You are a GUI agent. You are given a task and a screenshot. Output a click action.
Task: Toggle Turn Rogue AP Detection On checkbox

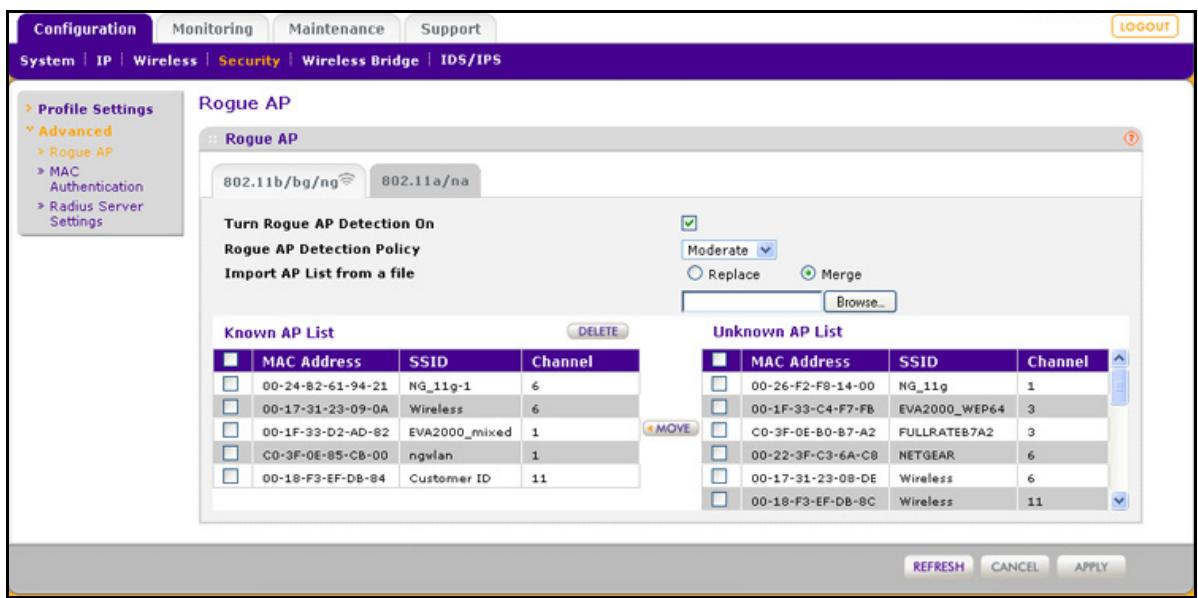coord(688,224)
